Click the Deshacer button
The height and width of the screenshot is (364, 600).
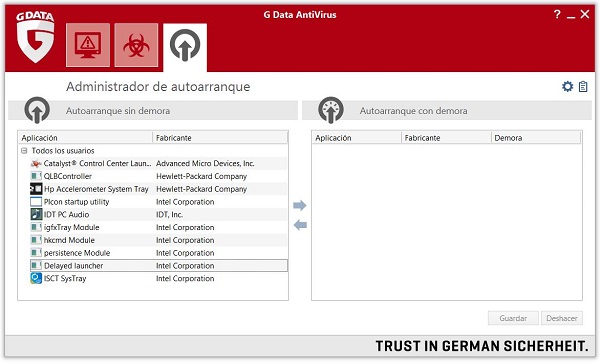562,318
